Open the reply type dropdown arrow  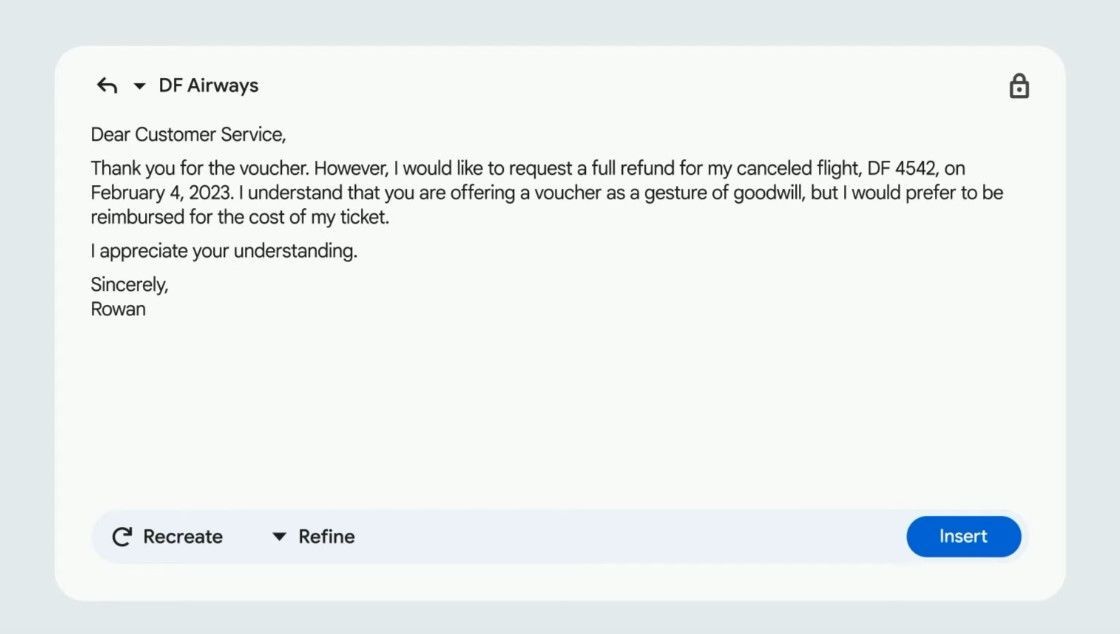coord(139,87)
